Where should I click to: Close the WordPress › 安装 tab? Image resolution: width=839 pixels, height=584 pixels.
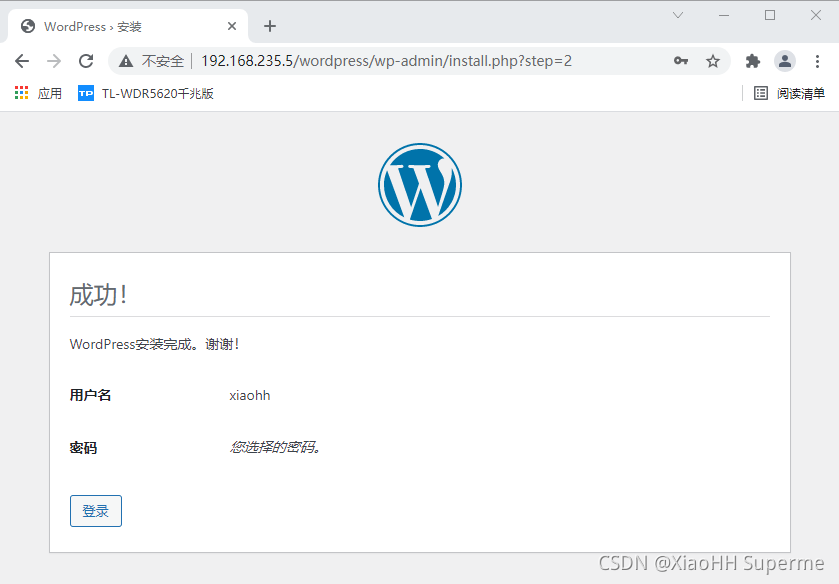coord(232,26)
